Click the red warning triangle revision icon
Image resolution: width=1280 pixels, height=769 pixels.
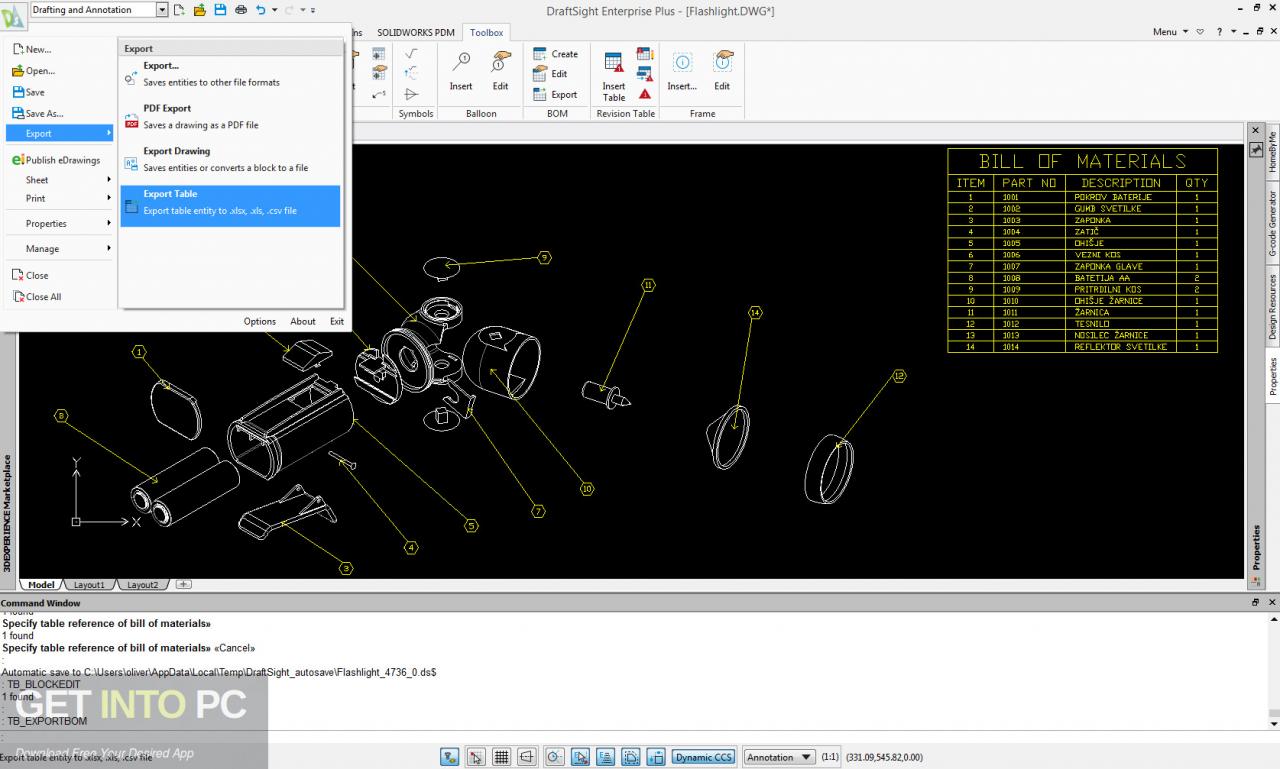click(x=645, y=94)
